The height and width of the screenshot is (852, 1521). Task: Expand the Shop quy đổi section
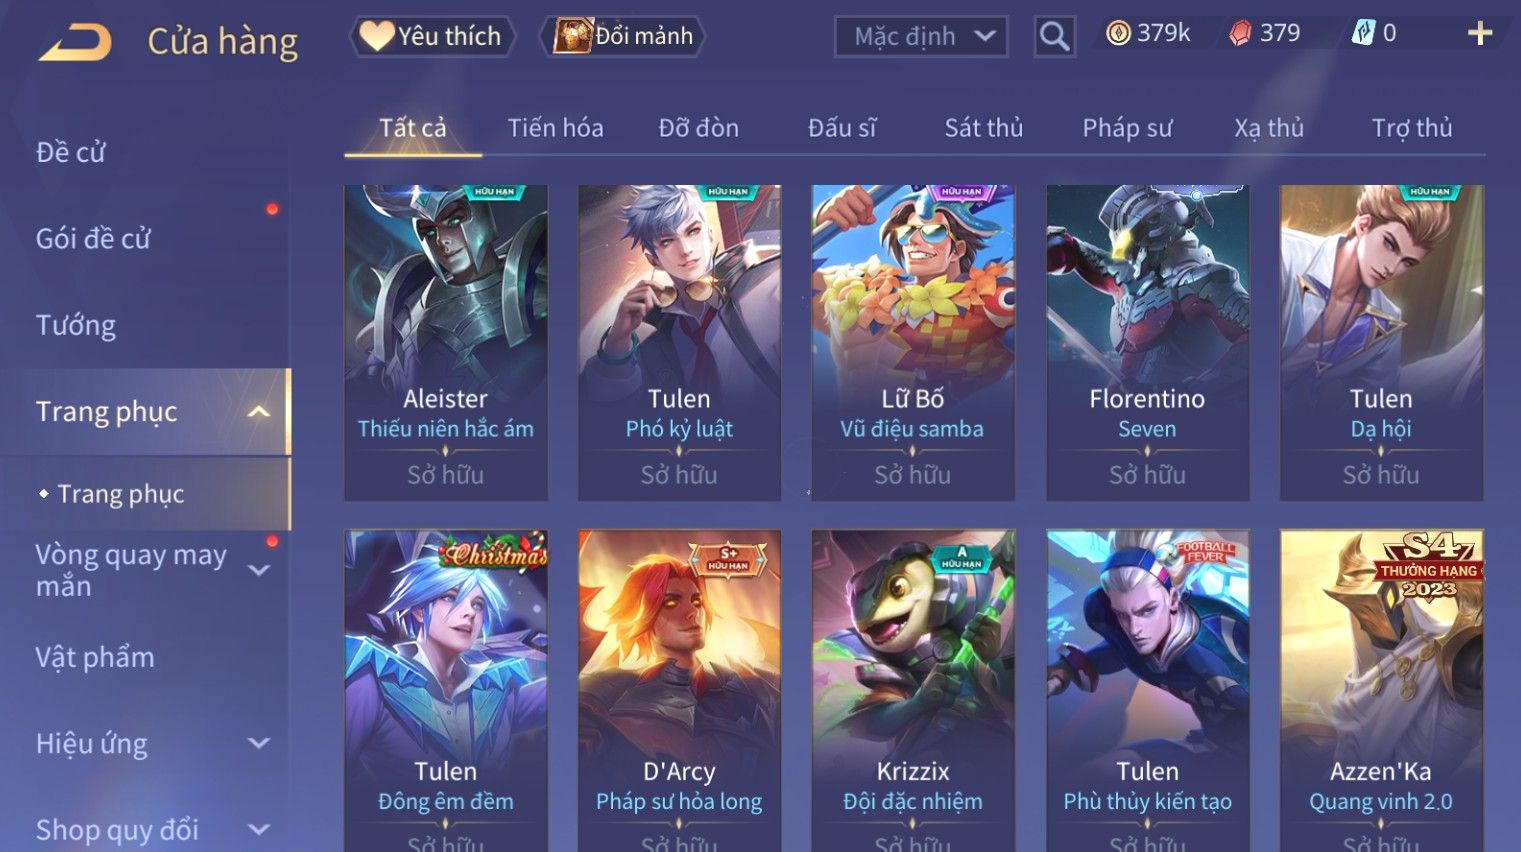[x=258, y=829]
